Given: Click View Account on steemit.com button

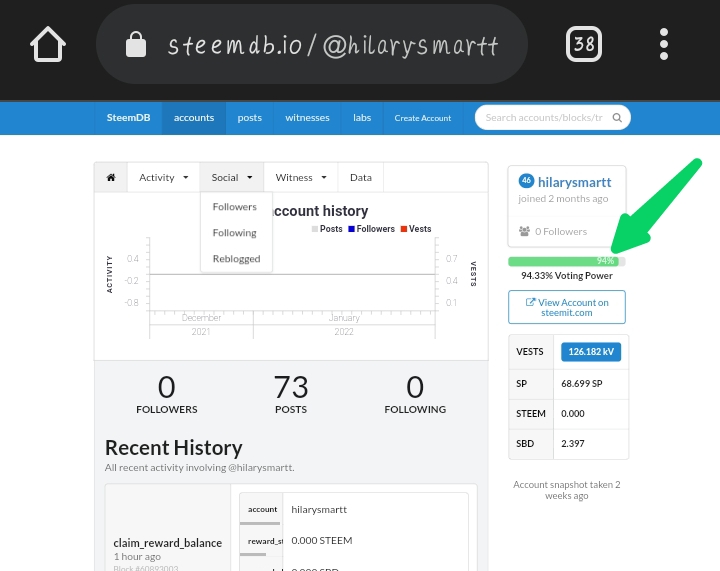Looking at the screenshot, I should 567,307.
